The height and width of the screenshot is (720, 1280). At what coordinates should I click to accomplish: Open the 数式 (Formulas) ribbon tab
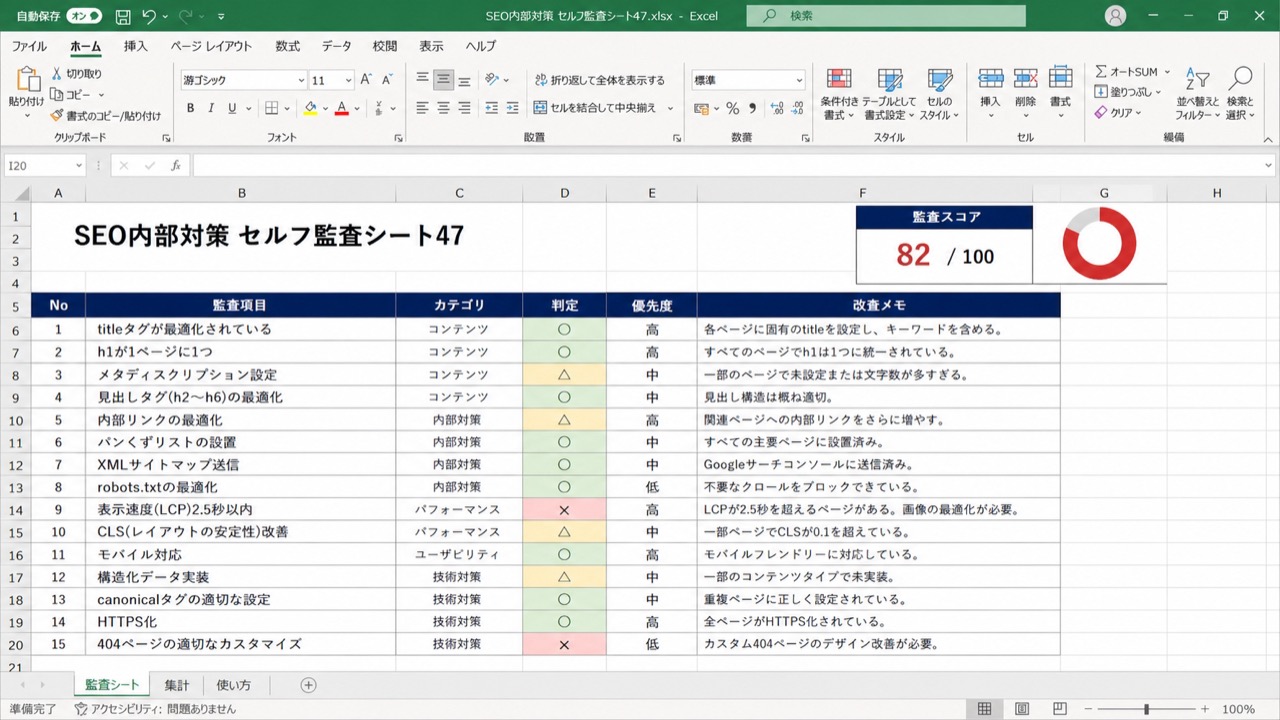[x=288, y=46]
